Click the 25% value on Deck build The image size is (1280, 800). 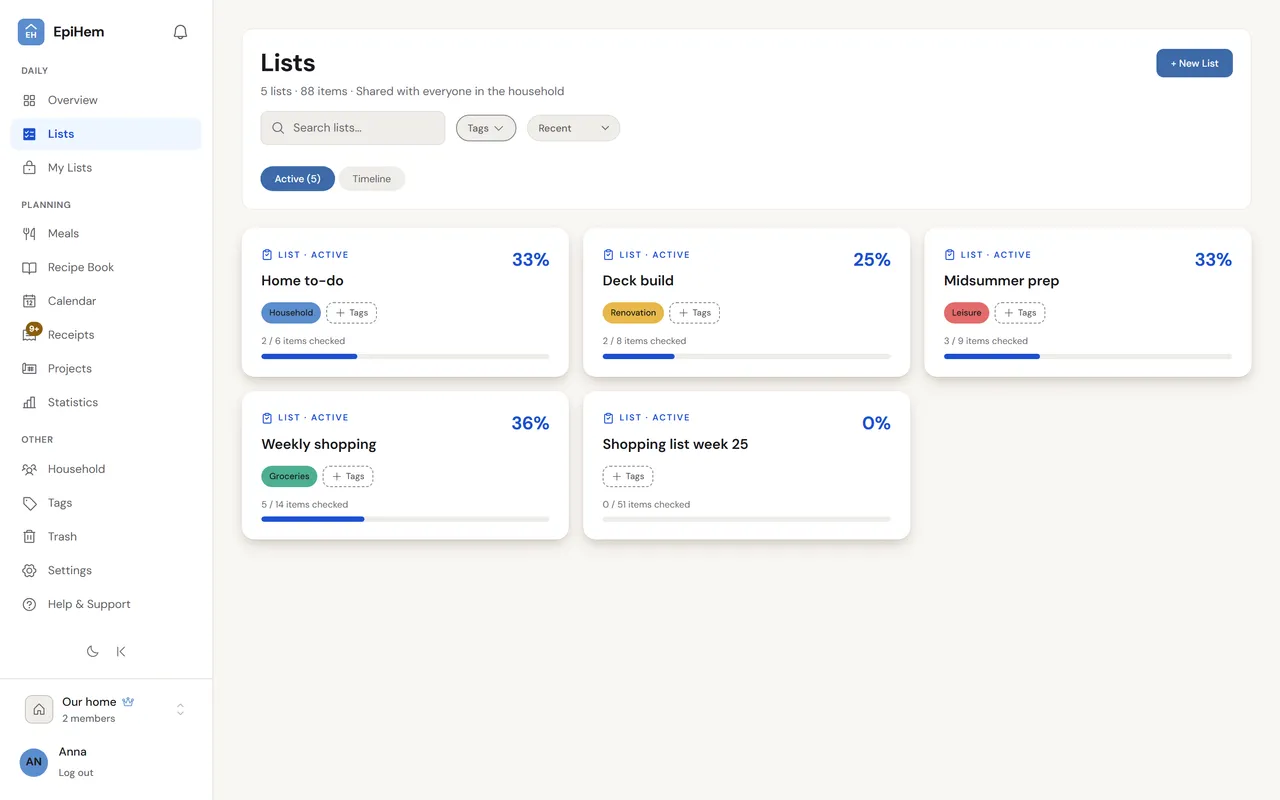872,260
